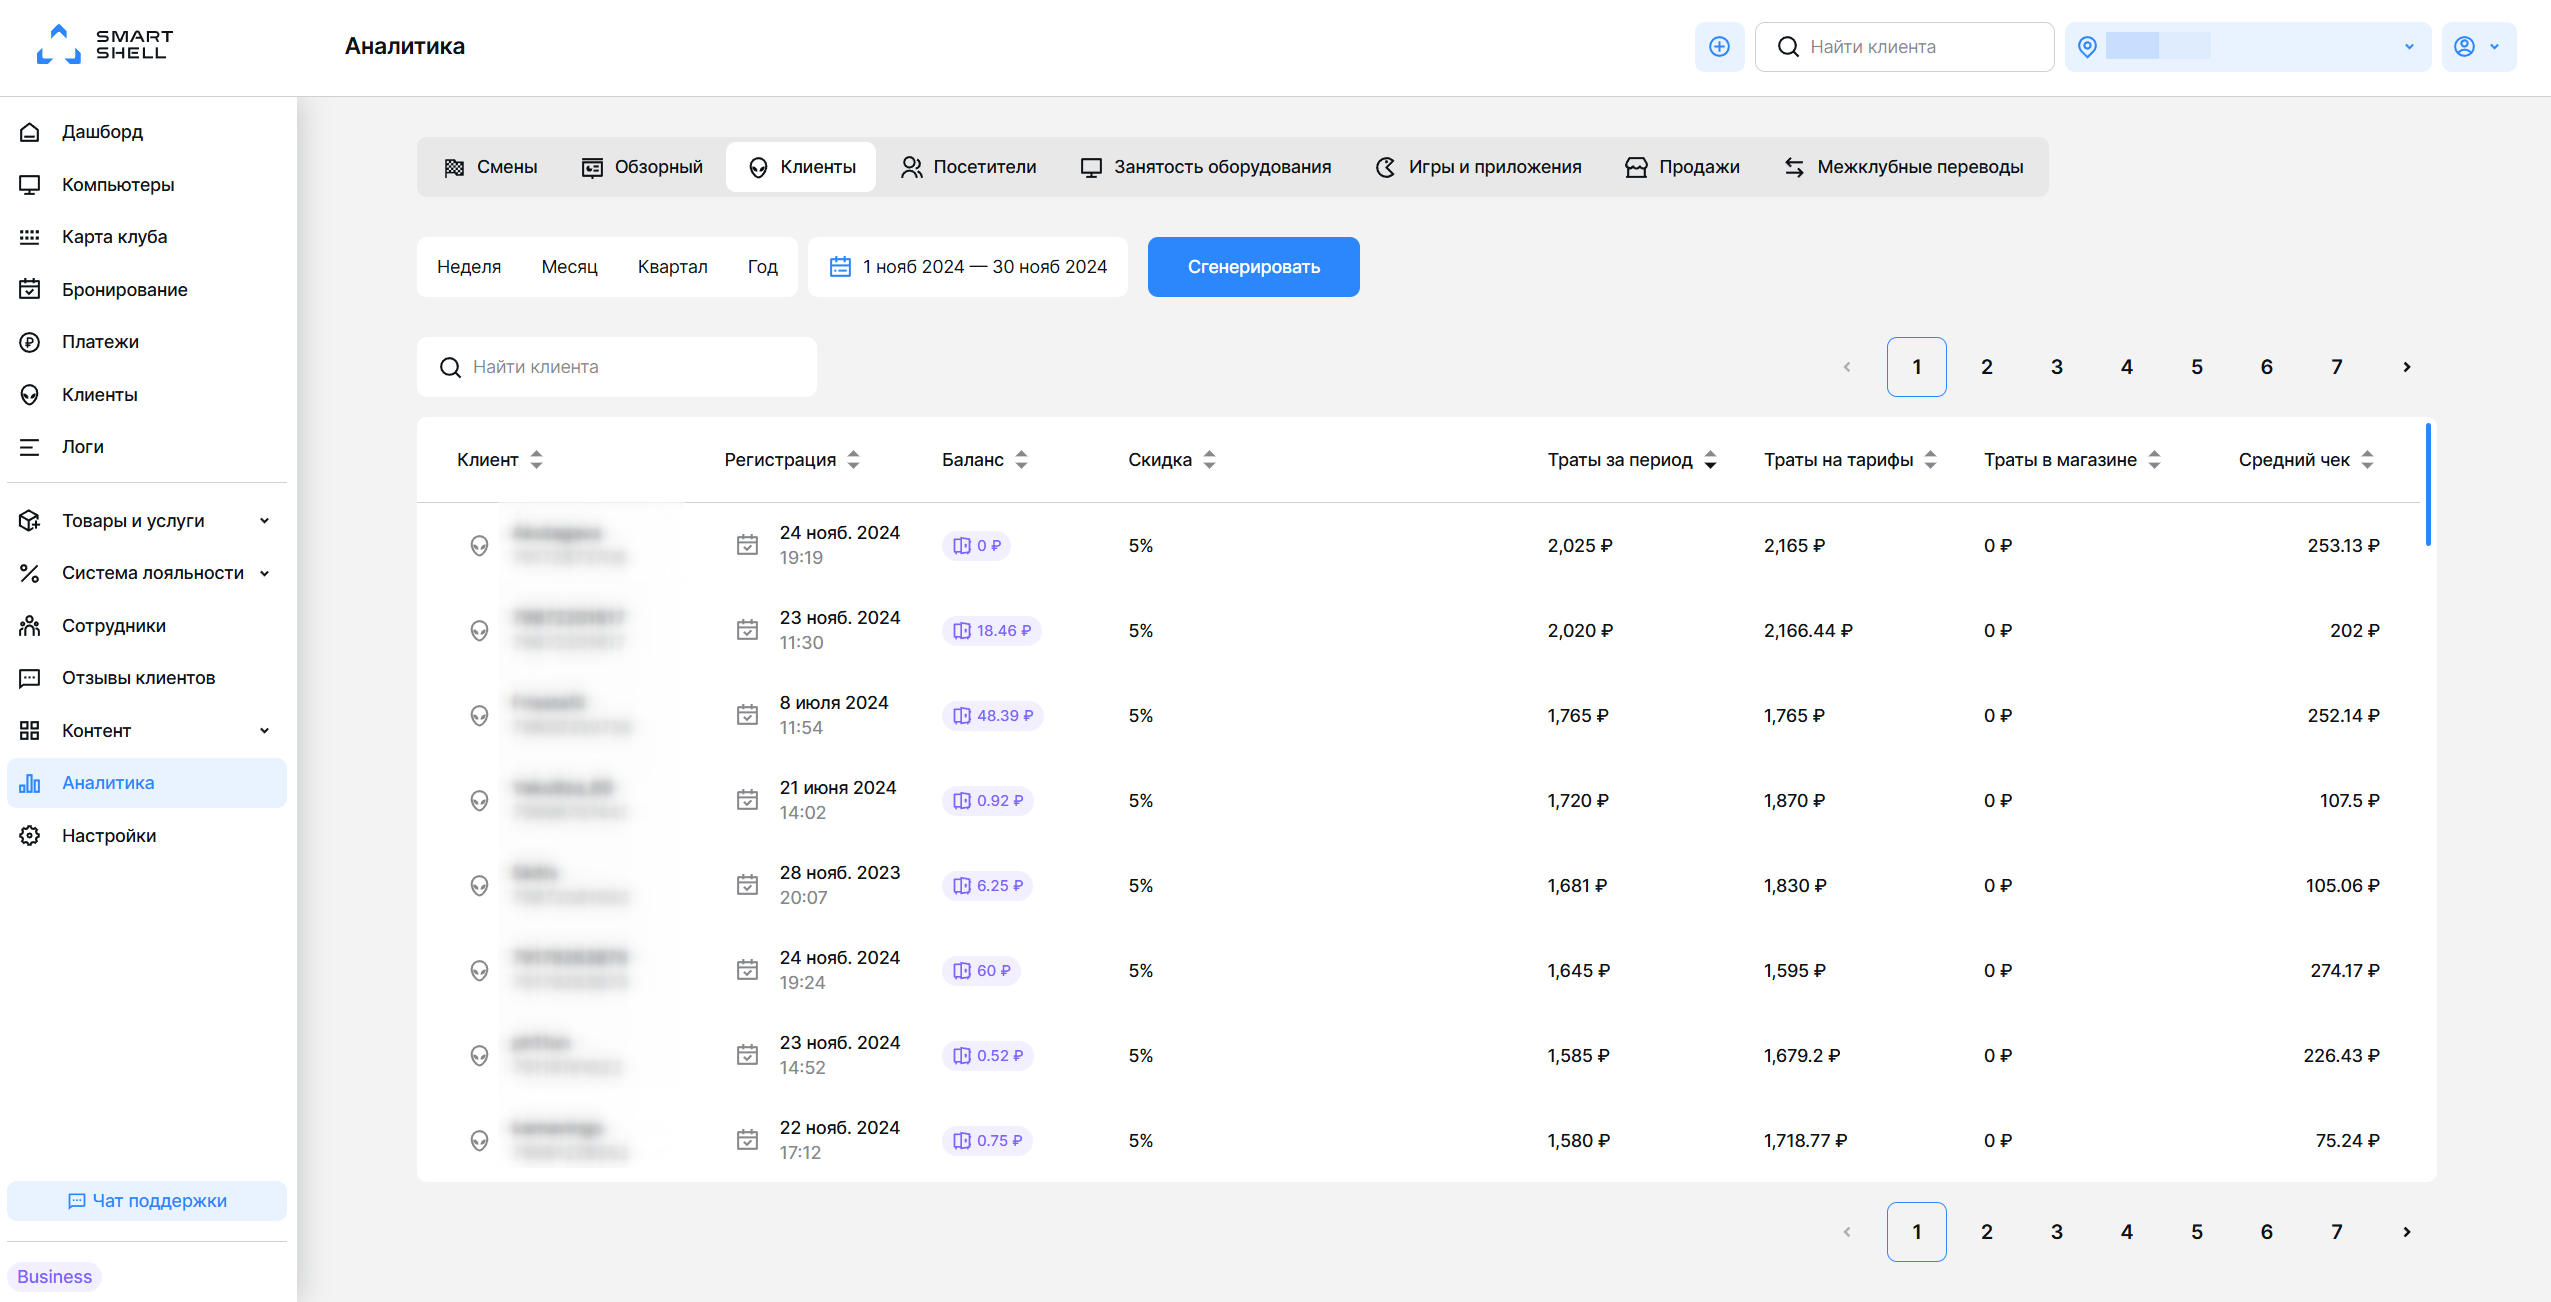The height and width of the screenshot is (1302, 2551).
Task: Click next page arrow in top pagination
Action: tap(2407, 367)
